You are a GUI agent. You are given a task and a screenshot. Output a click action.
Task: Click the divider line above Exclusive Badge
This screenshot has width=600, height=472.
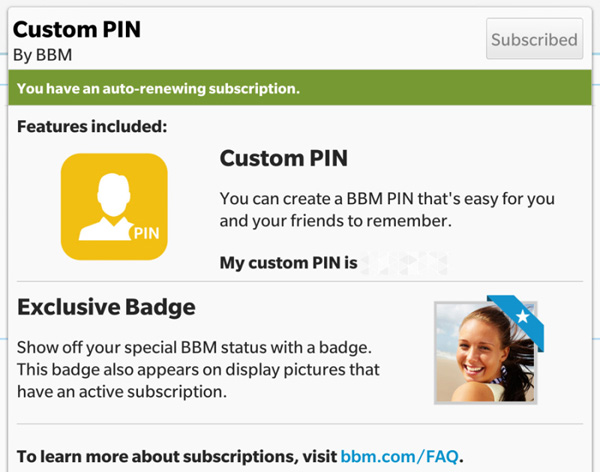300,283
